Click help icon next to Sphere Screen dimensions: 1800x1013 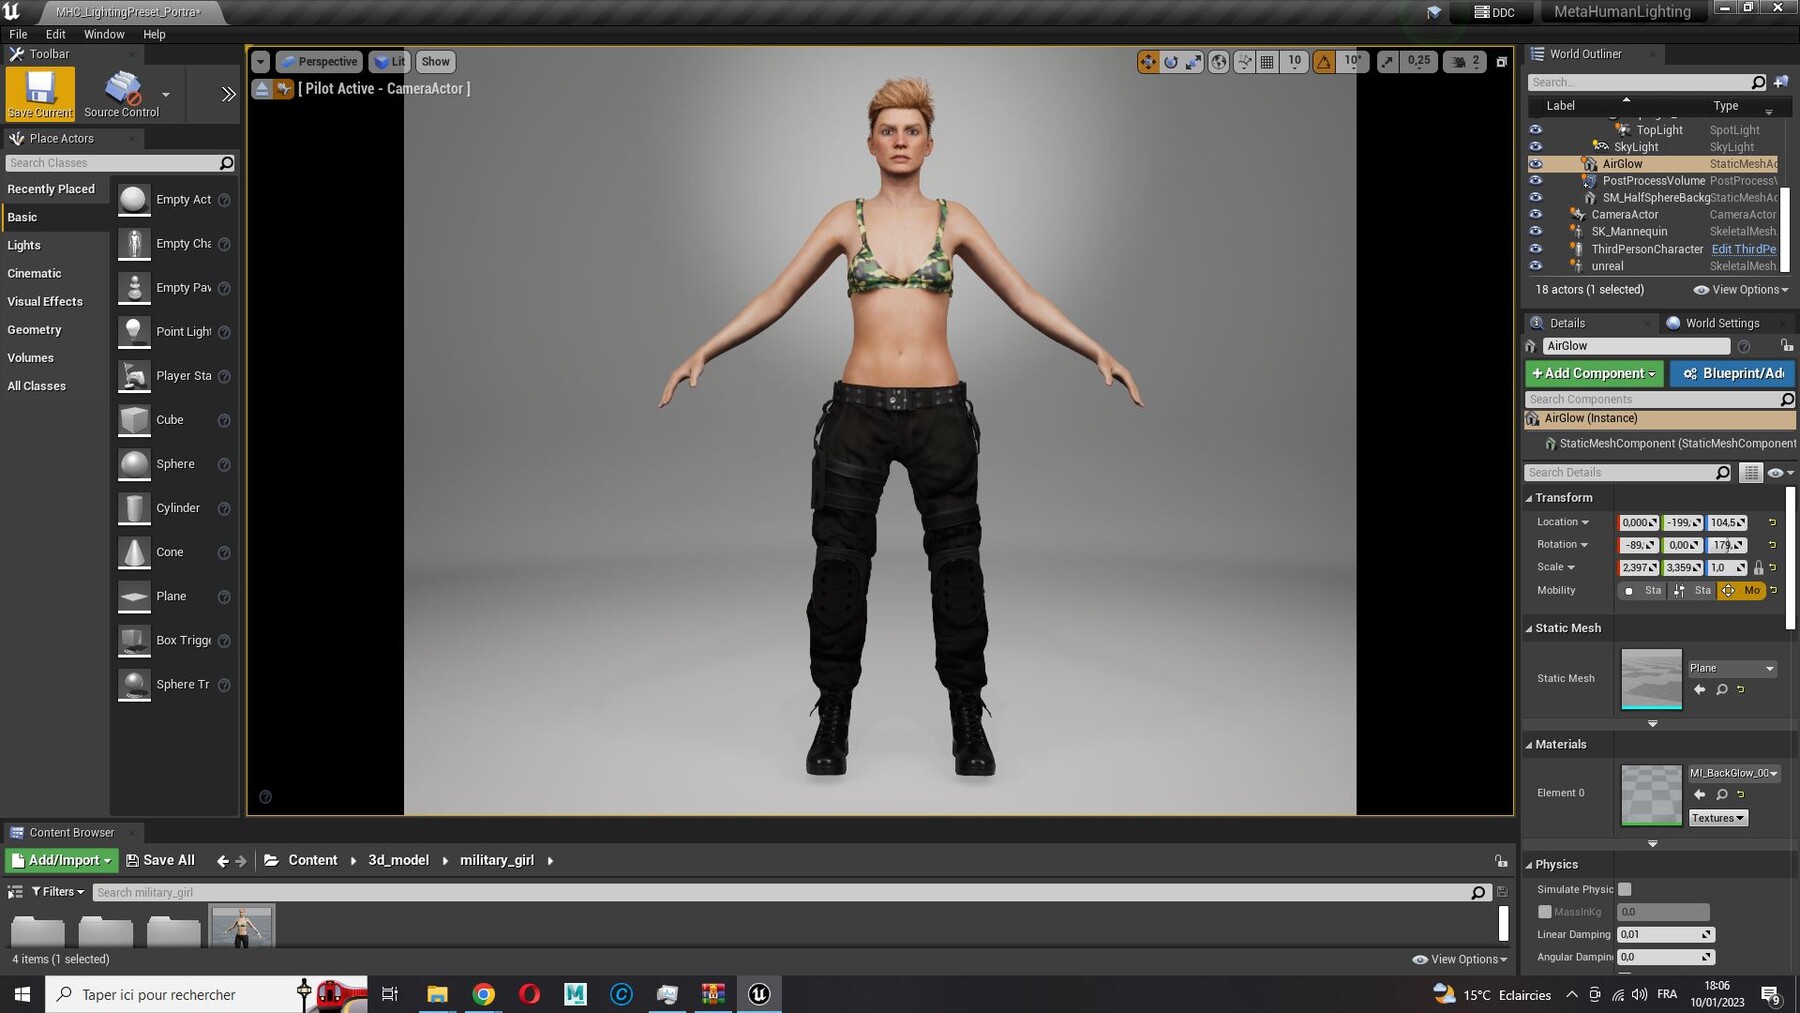point(224,465)
